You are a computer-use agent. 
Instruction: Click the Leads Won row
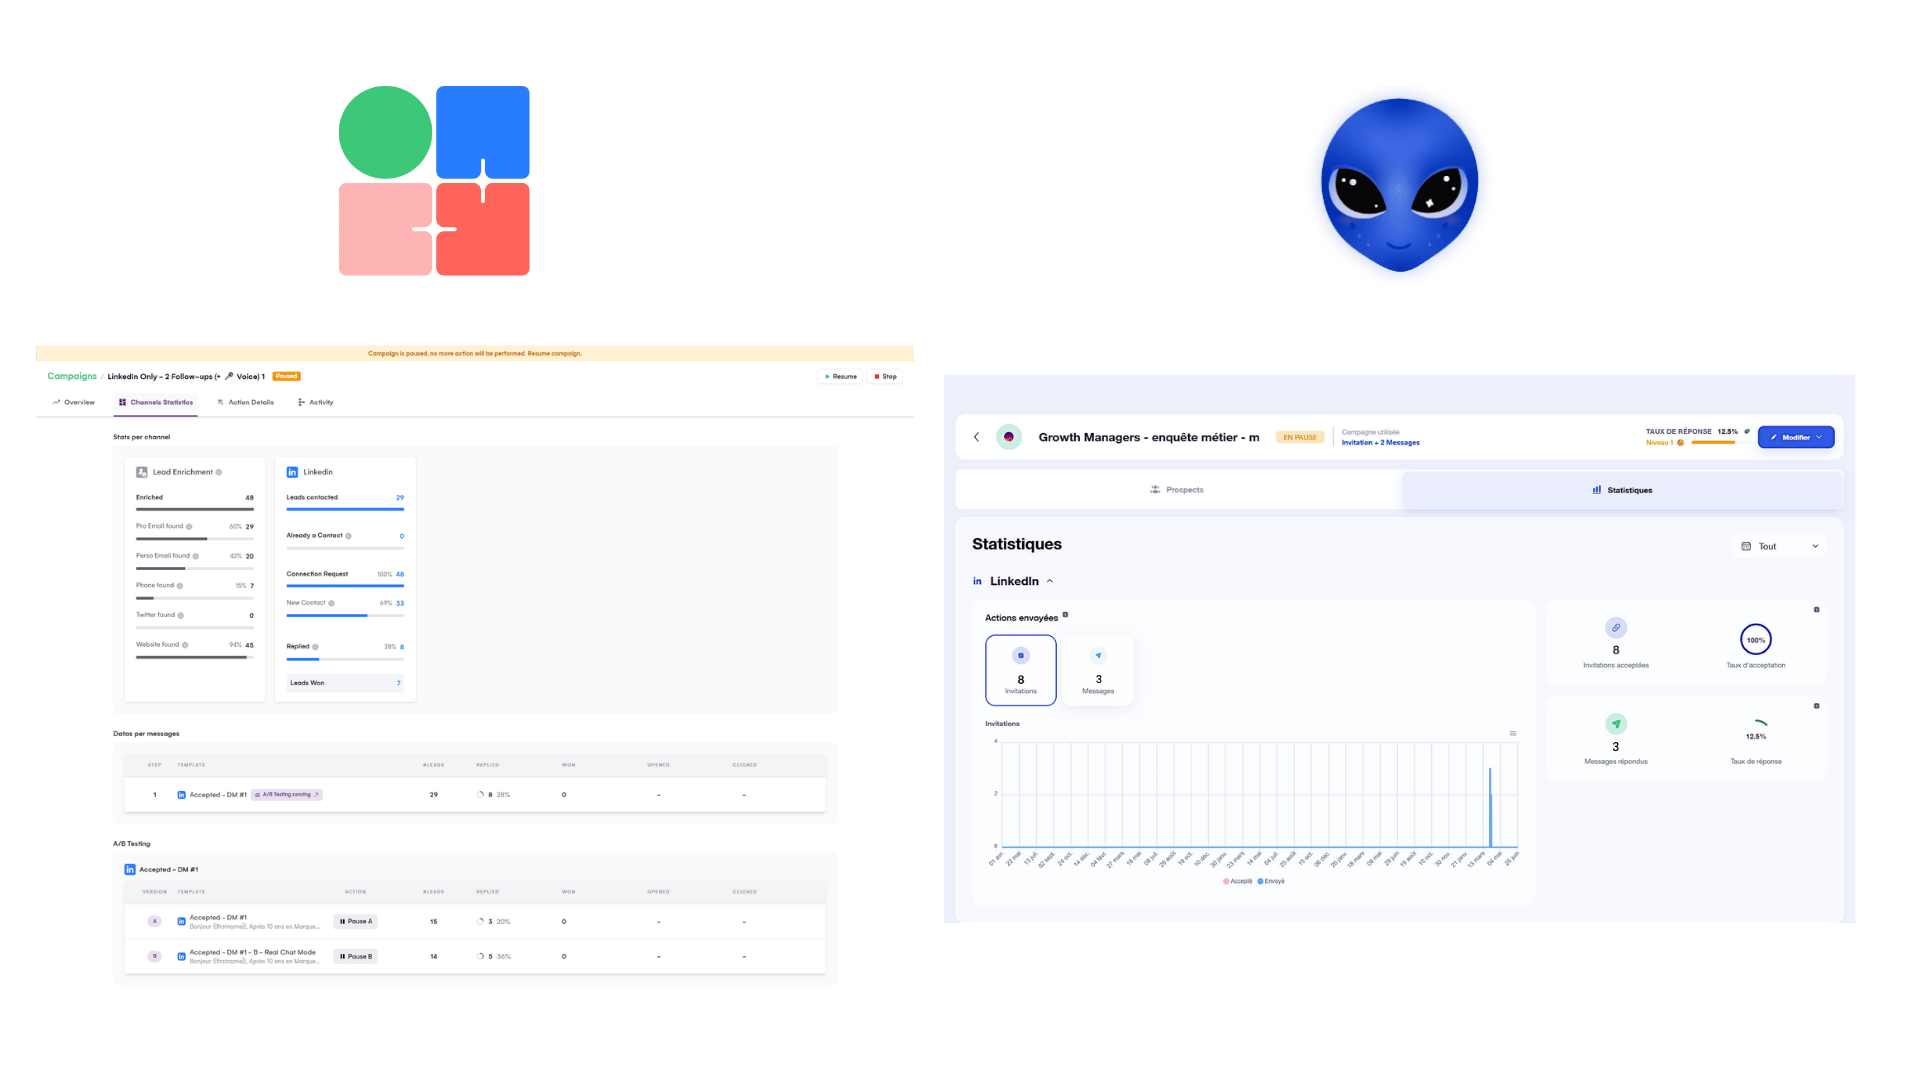pos(345,683)
